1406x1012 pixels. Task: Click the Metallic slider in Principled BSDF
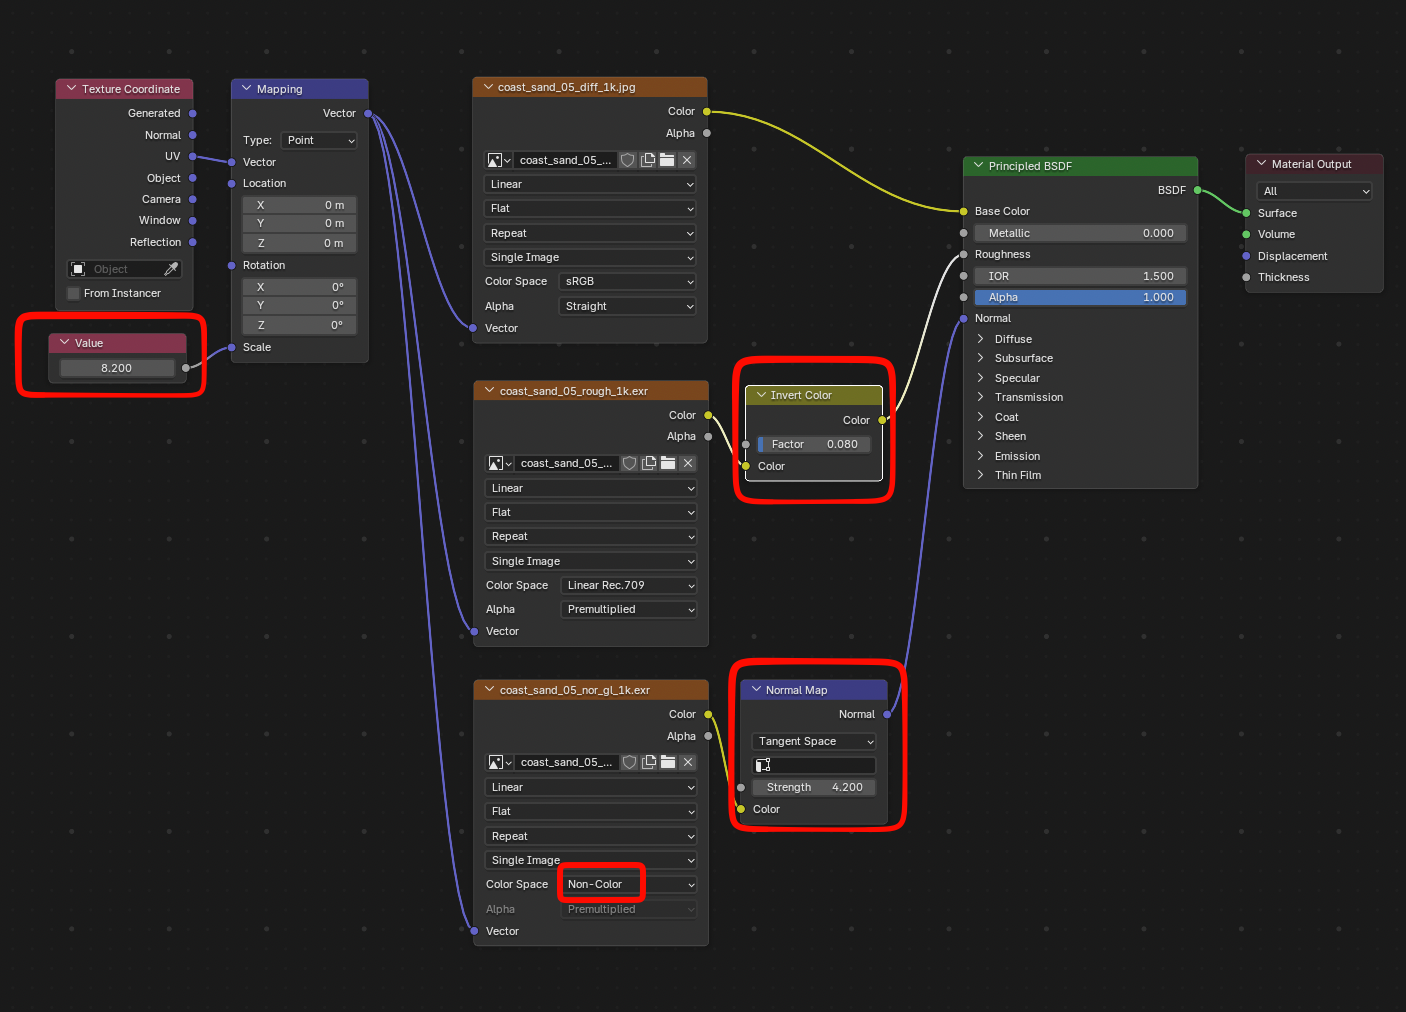click(x=1080, y=233)
